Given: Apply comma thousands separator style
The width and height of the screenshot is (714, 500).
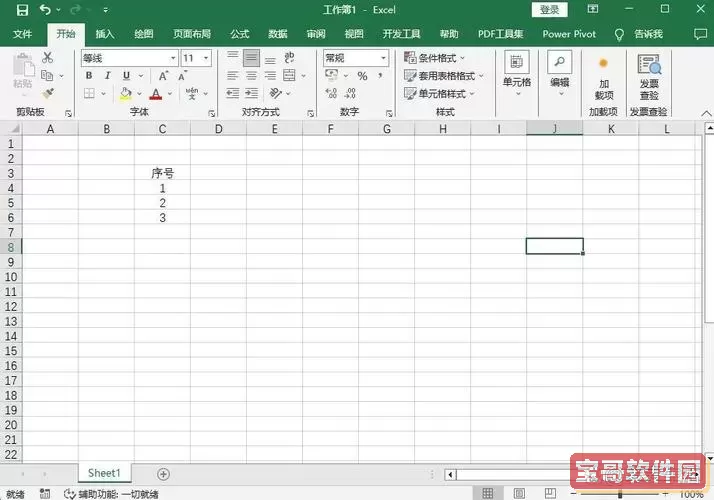Looking at the screenshot, I should click(380, 76).
